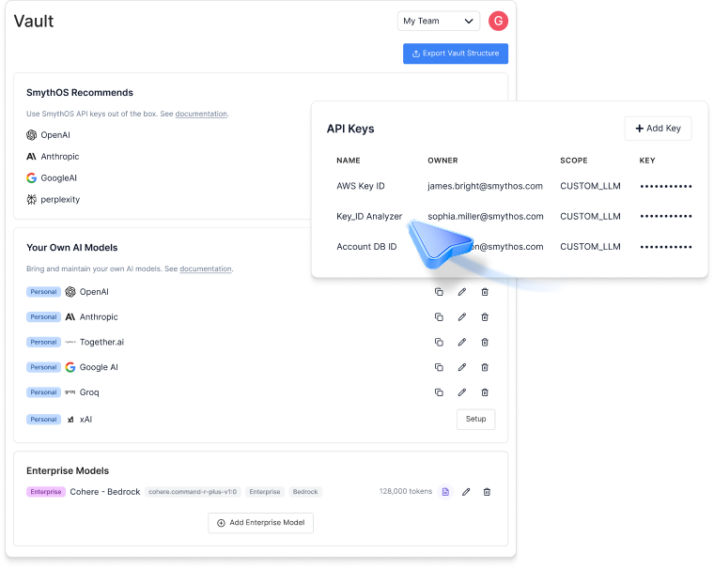Image resolution: width=714 pixels, height=568 pixels.
Task: Delete the personal OpenAI model entry
Action: click(485, 292)
